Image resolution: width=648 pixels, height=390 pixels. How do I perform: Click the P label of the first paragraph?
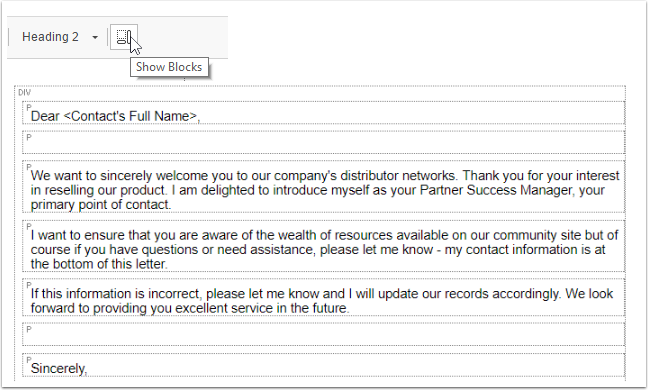click(x=29, y=107)
